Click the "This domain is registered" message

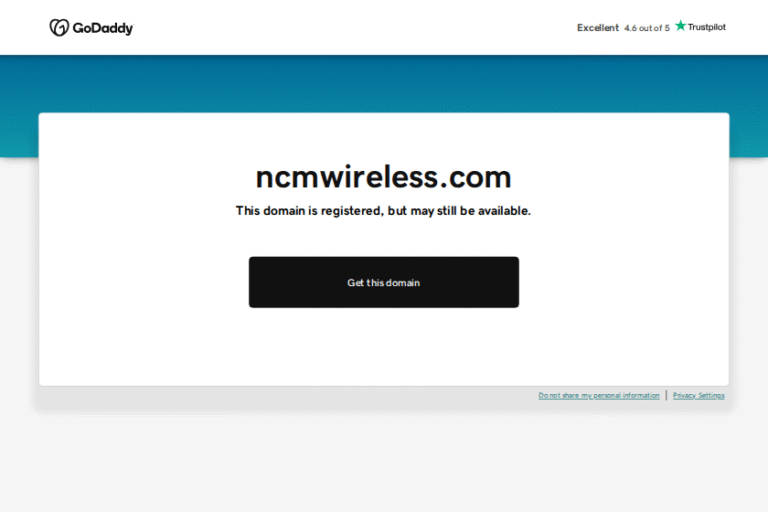(x=383, y=211)
